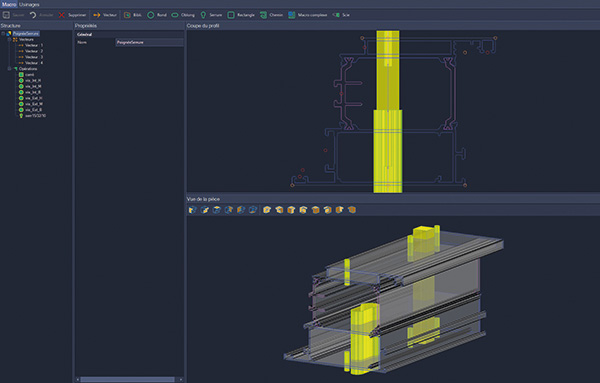Click the Propriétés scrollbar right arrow
Screen dimensions: 600x383
(x=181, y=380)
